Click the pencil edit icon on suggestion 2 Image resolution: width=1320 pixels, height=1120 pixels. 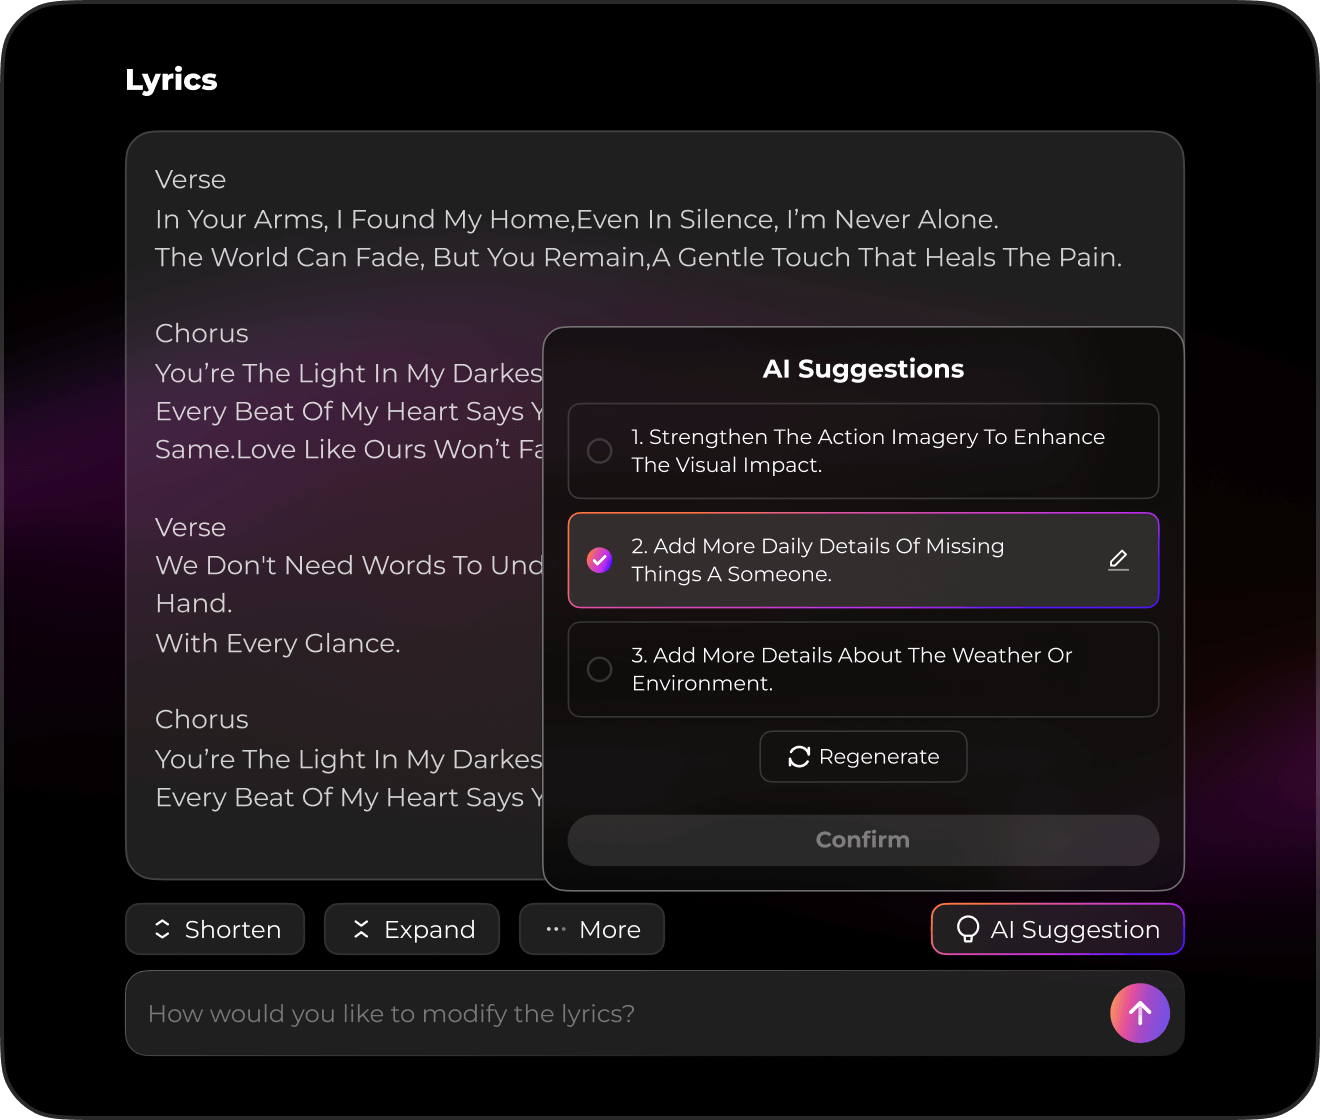1118,560
